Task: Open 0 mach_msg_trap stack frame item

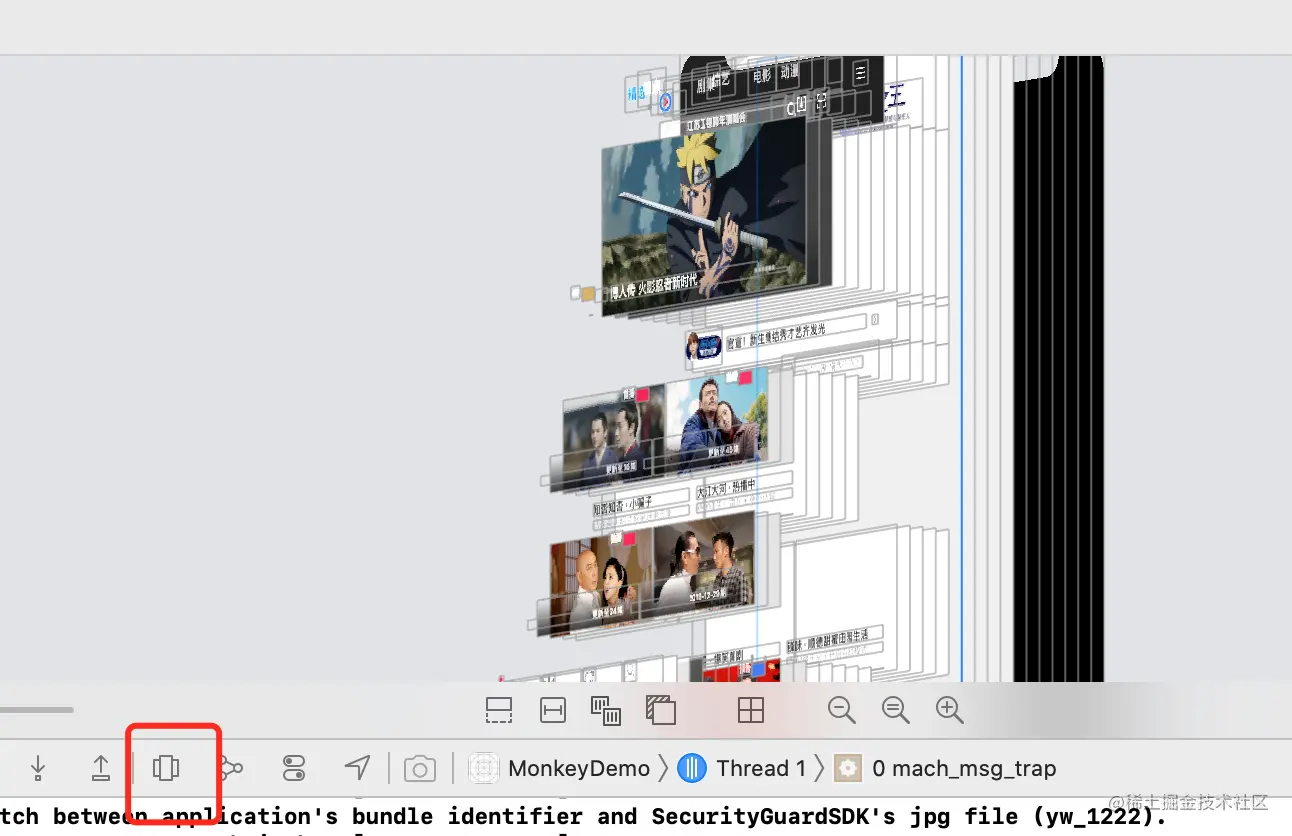Action: (946, 768)
